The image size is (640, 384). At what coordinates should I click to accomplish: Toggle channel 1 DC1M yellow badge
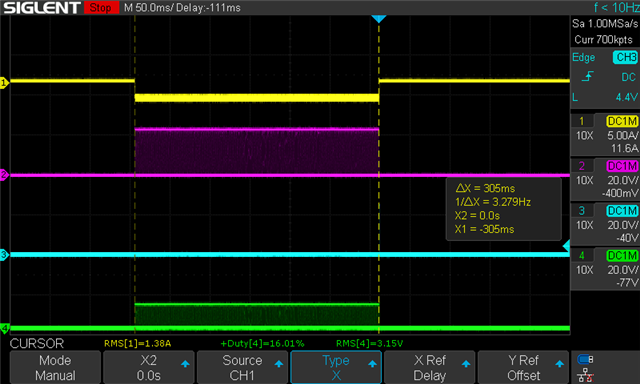622,121
